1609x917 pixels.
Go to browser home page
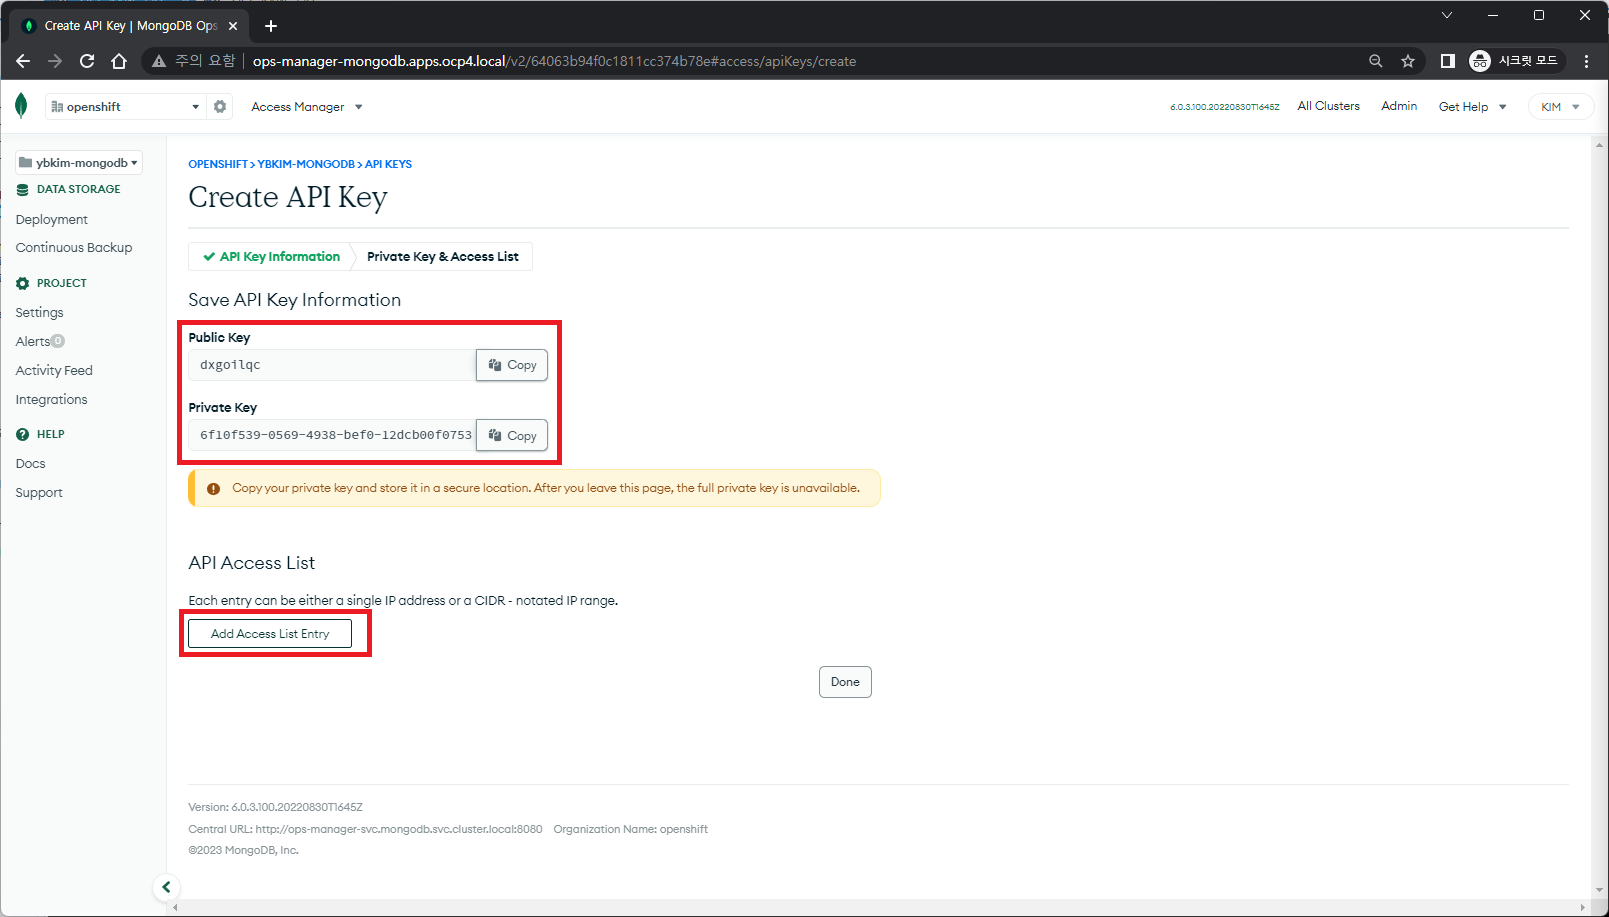[119, 61]
